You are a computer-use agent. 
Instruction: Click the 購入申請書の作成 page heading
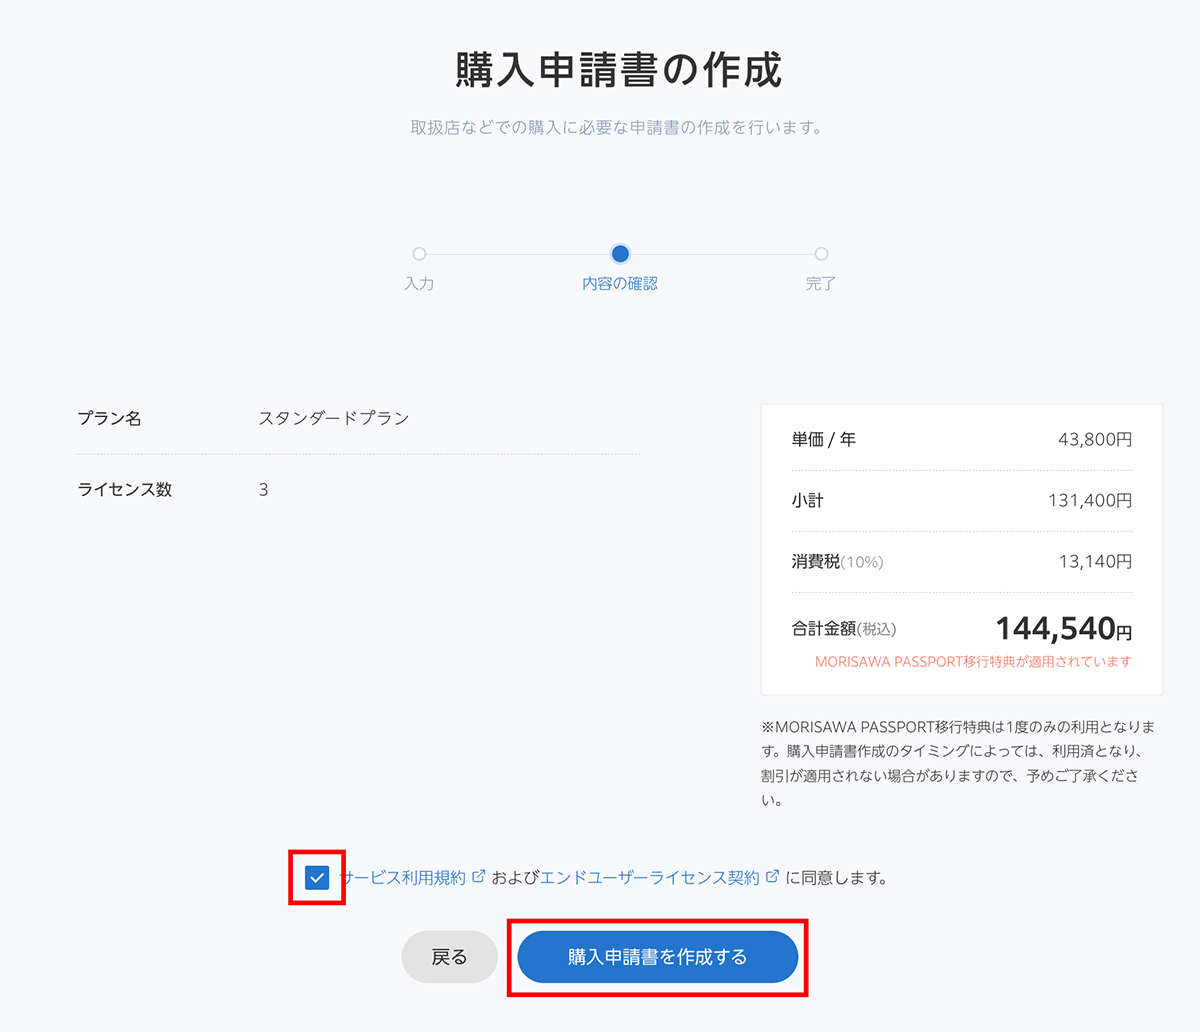click(x=618, y=70)
